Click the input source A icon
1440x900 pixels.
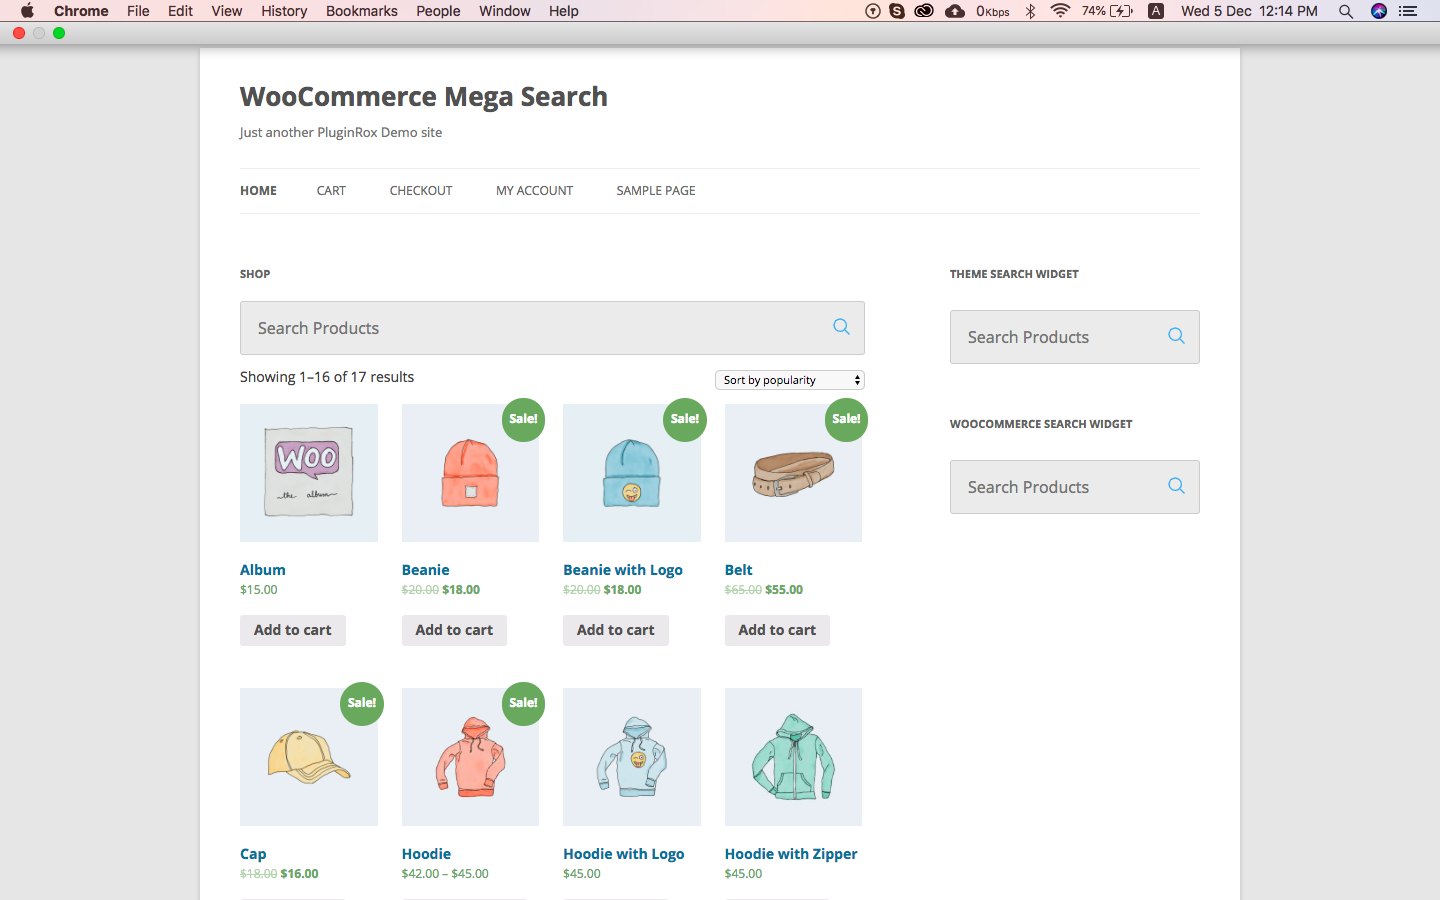click(x=1156, y=11)
